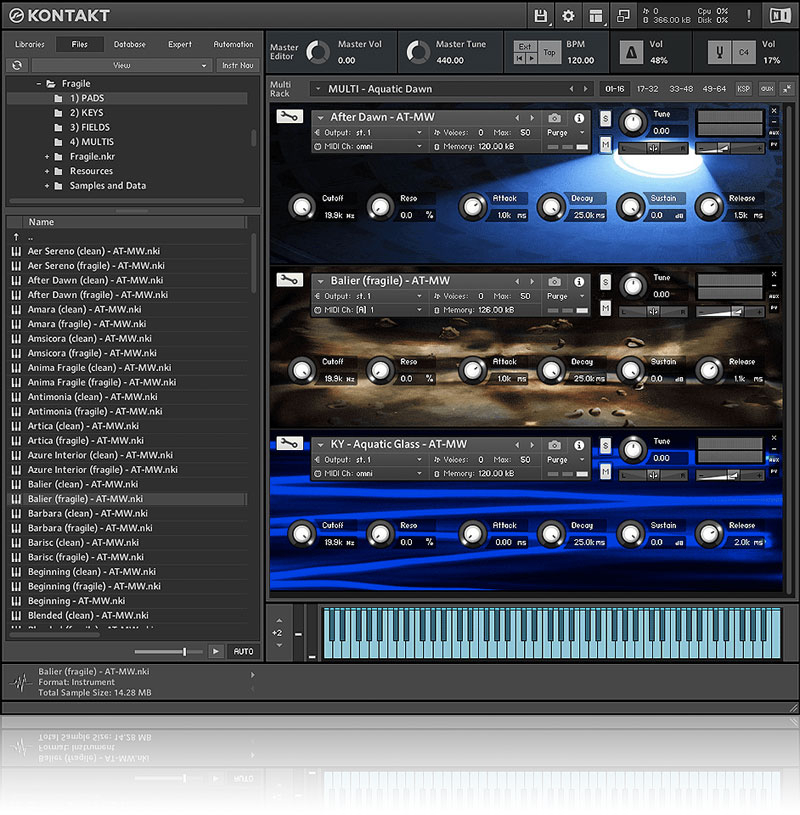Click the Tap tempo button

coord(549,53)
